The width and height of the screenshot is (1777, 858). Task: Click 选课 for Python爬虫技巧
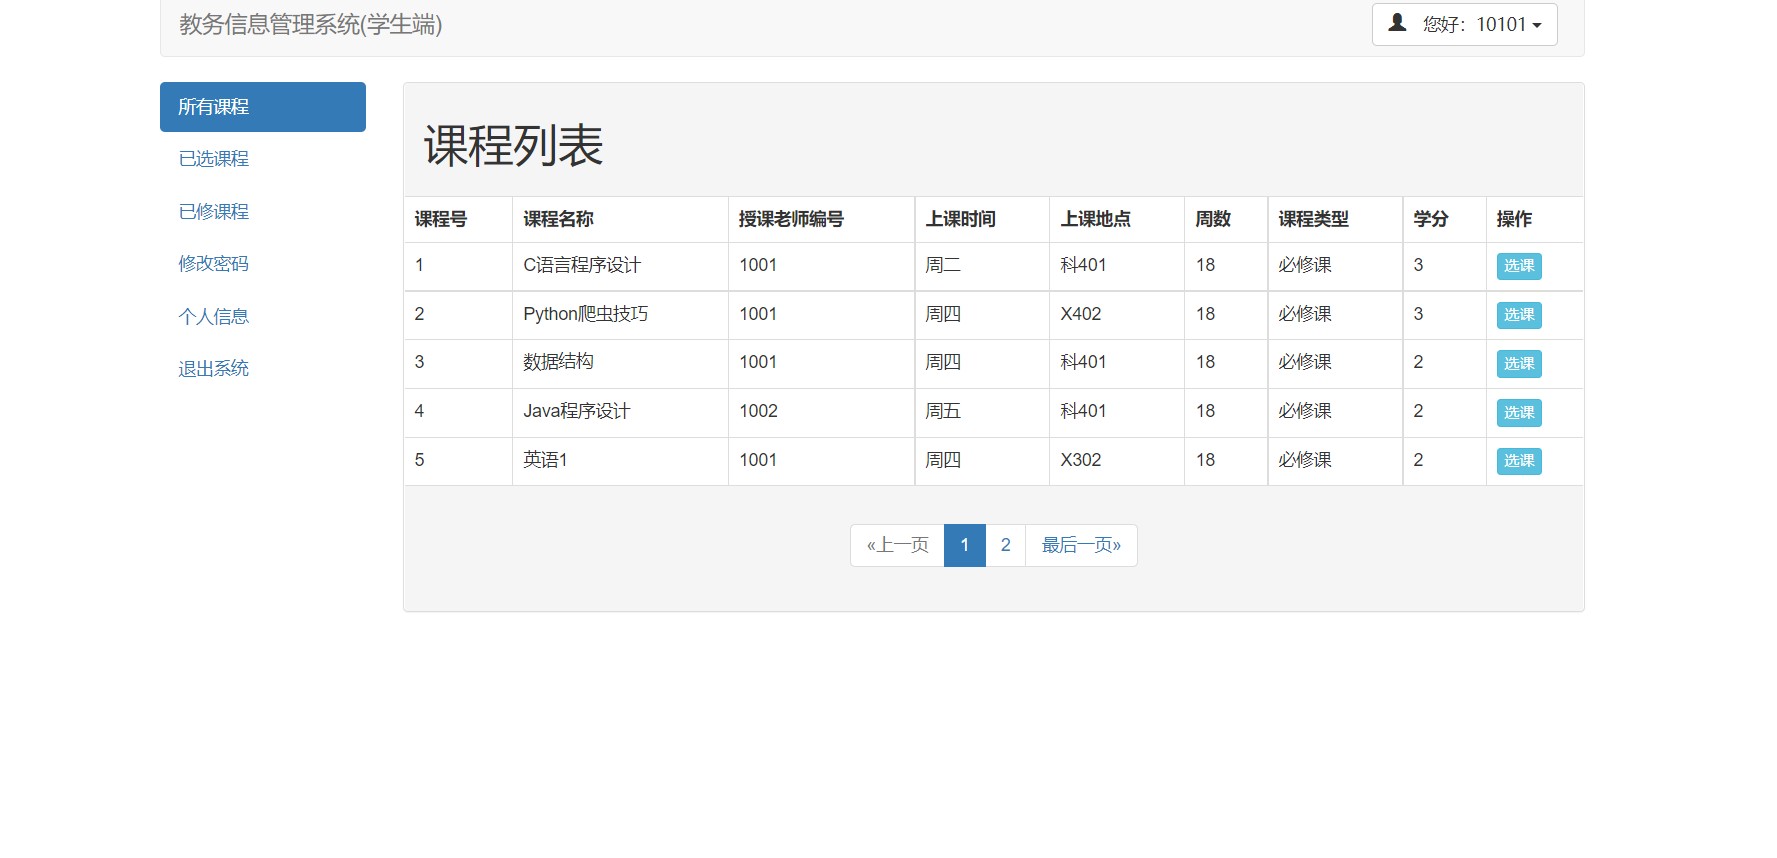tap(1519, 315)
